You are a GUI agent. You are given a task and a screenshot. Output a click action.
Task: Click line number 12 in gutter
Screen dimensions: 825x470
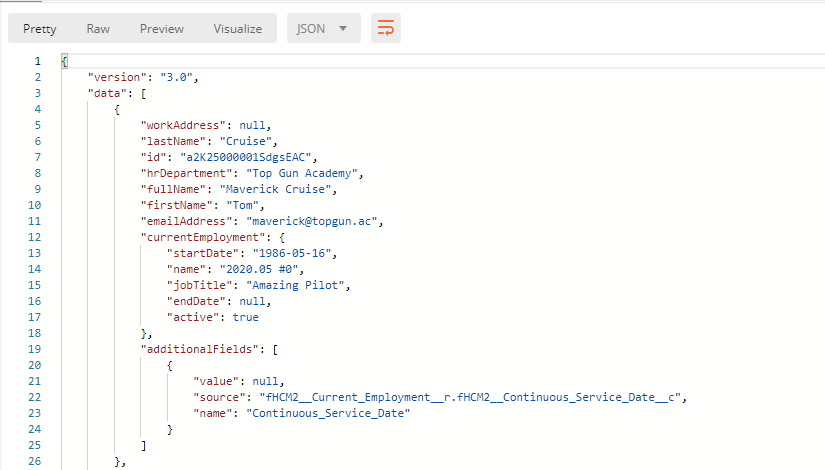point(34,237)
